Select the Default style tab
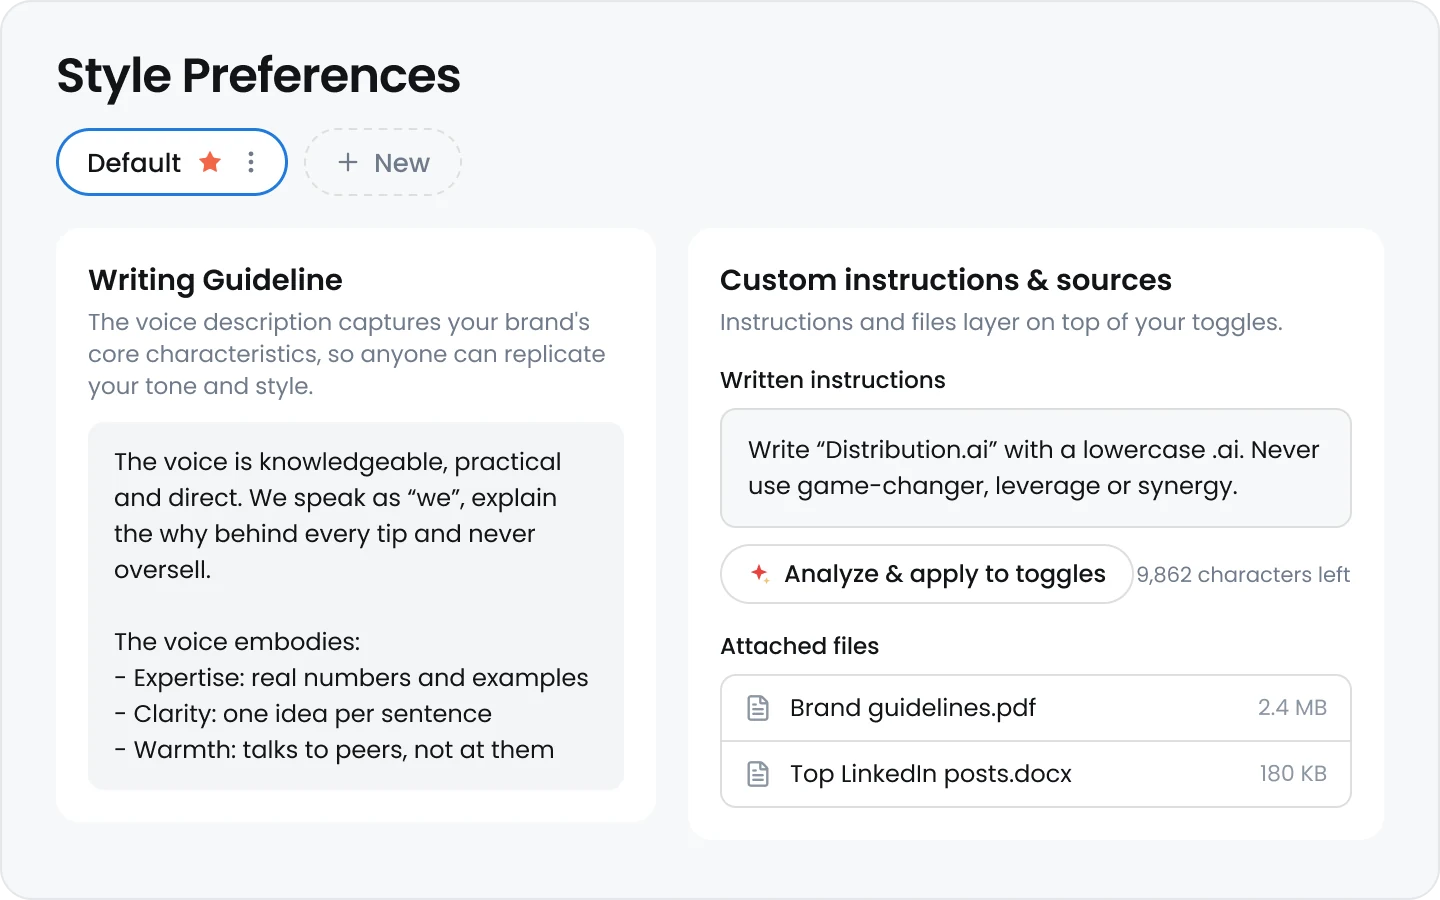 172,162
